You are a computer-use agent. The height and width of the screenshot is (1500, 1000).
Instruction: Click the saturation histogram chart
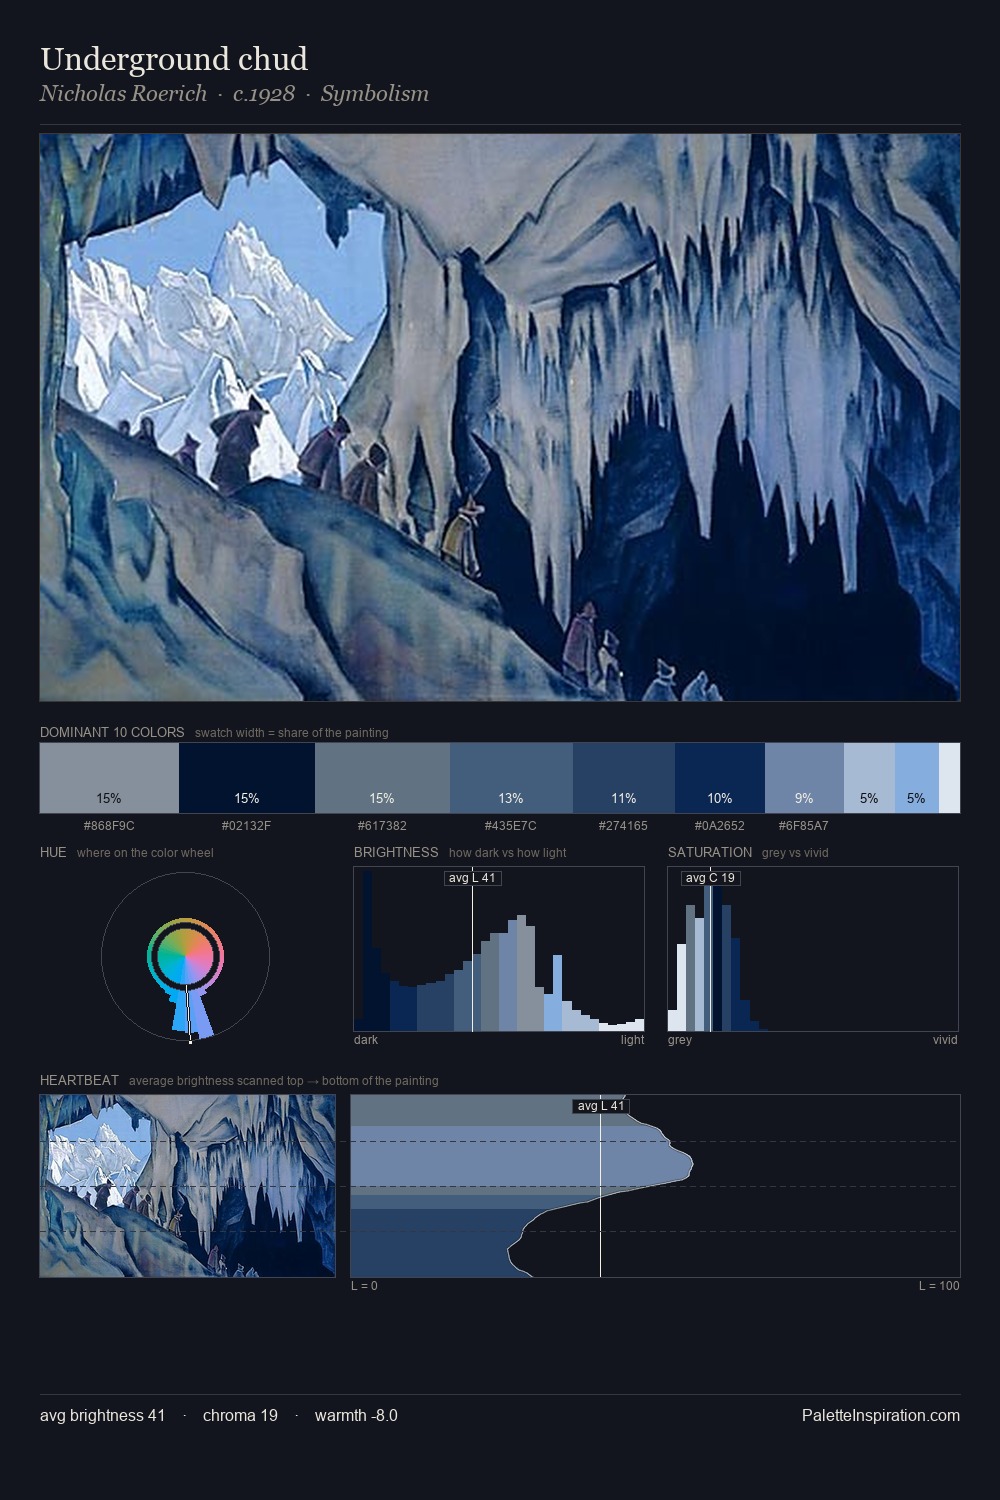click(x=813, y=949)
